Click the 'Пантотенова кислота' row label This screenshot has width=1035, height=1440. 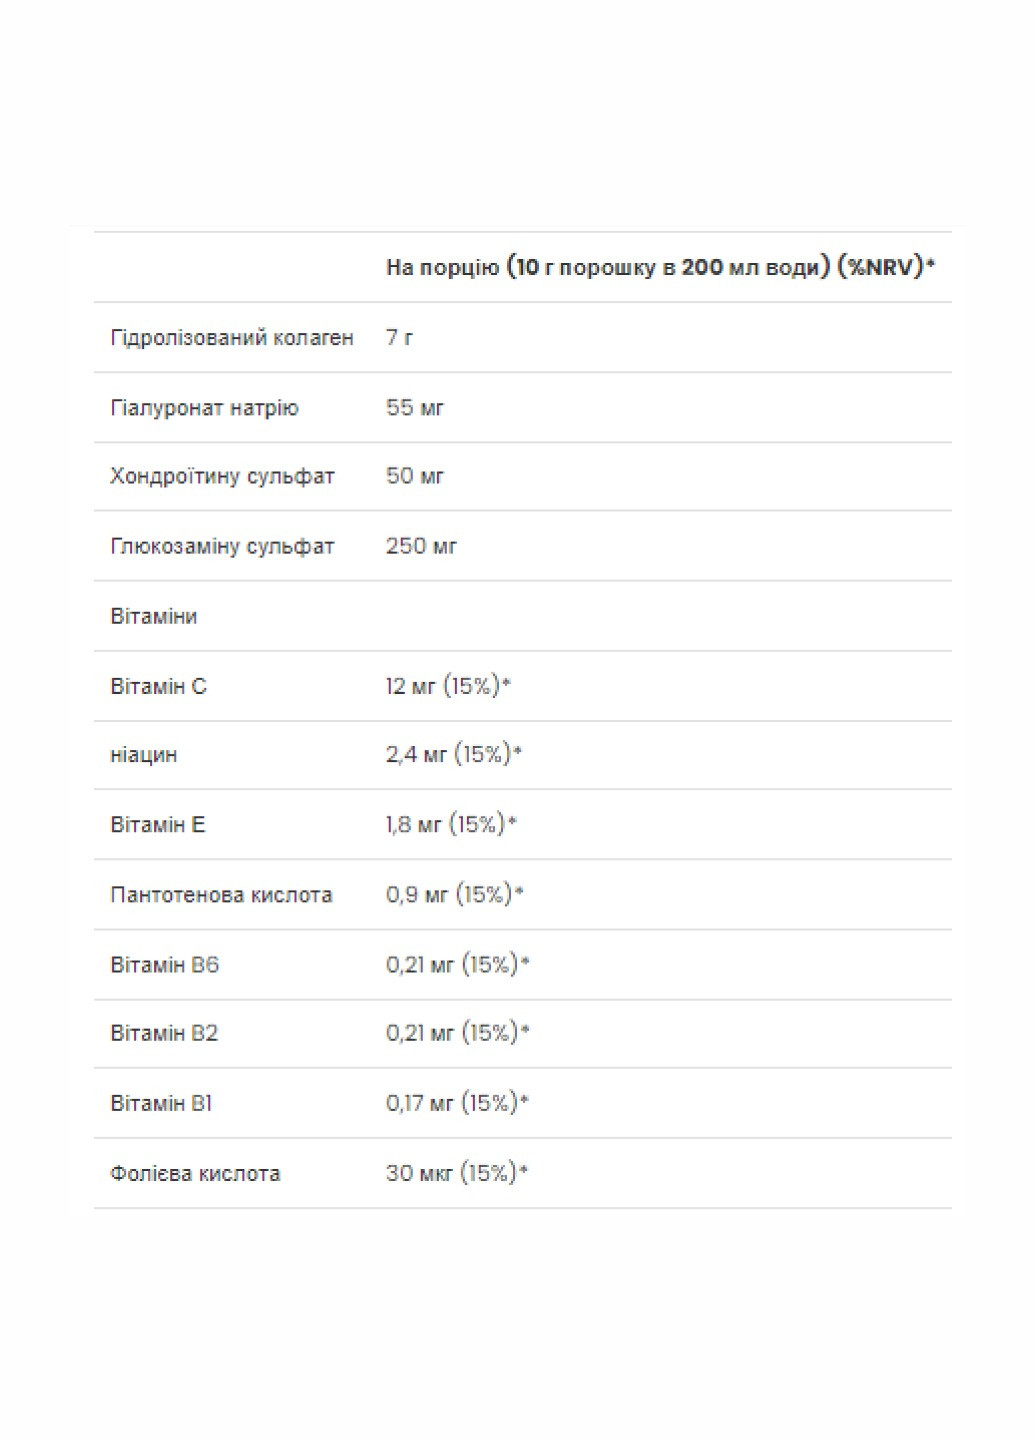[221, 895]
